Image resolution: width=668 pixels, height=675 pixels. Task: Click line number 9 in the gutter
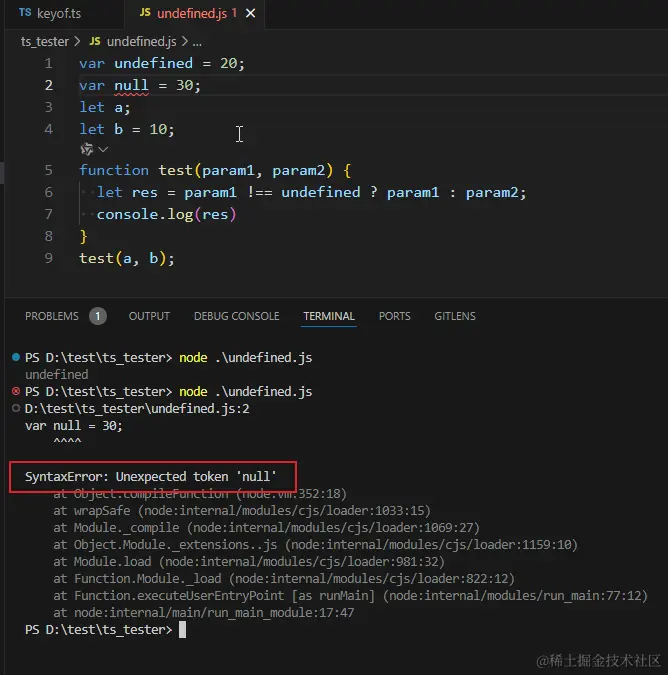(x=49, y=258)
